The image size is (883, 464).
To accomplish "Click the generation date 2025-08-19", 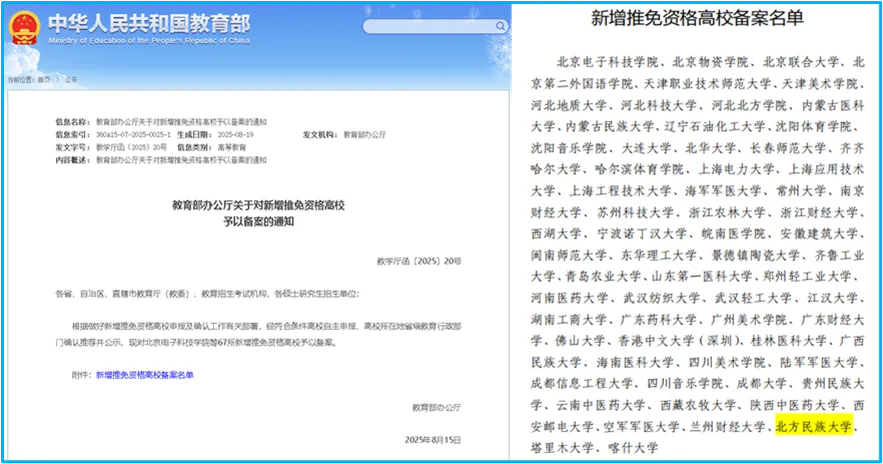I will (235, 135).
